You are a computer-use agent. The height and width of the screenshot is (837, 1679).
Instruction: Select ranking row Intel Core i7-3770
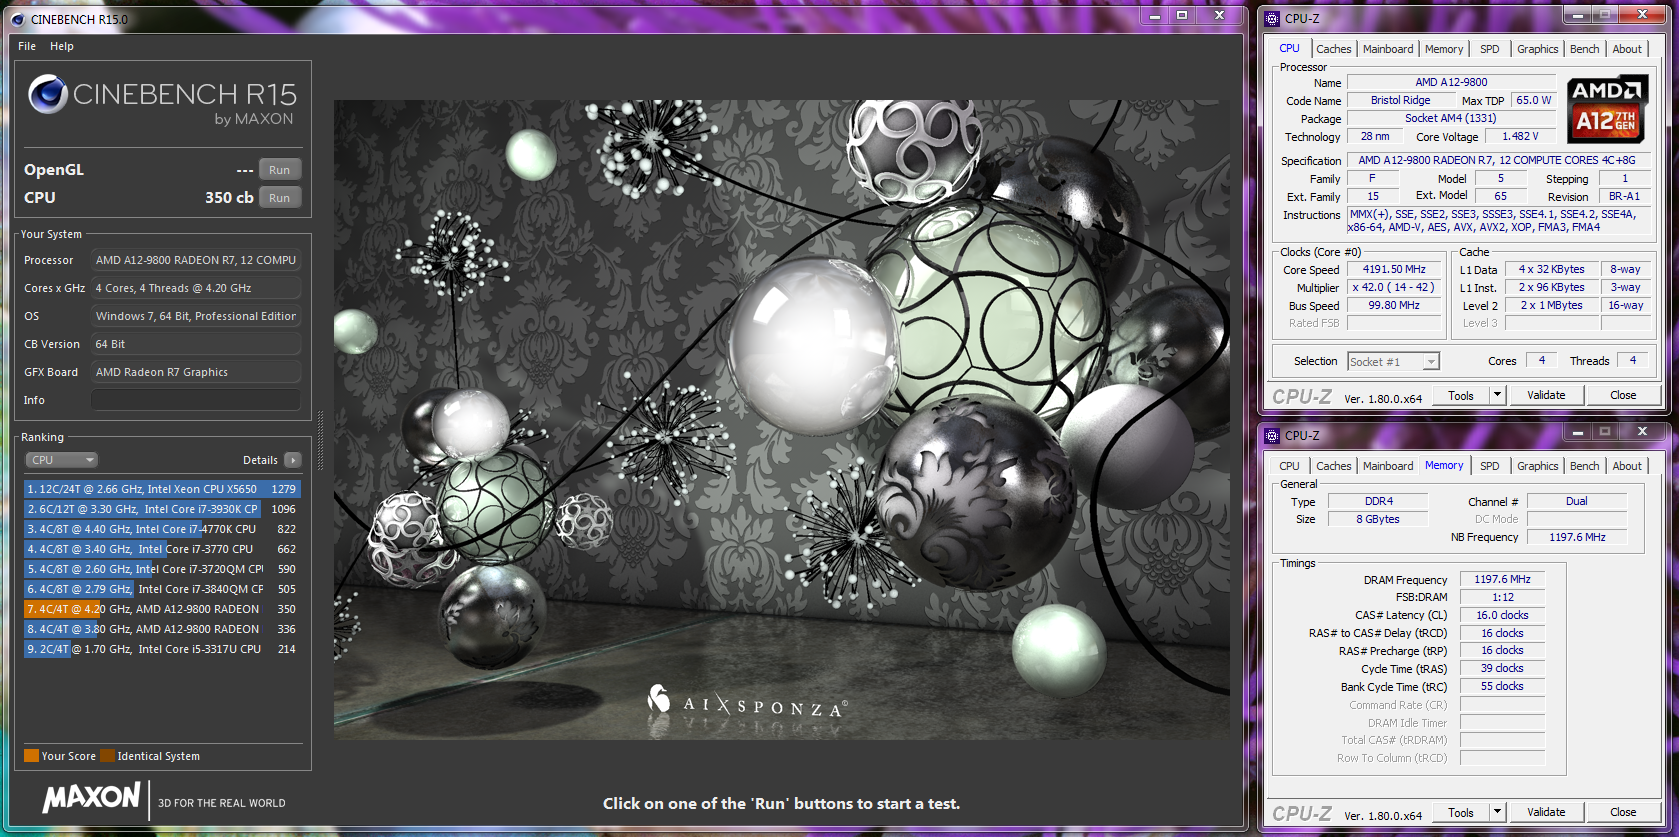[162, 549]
